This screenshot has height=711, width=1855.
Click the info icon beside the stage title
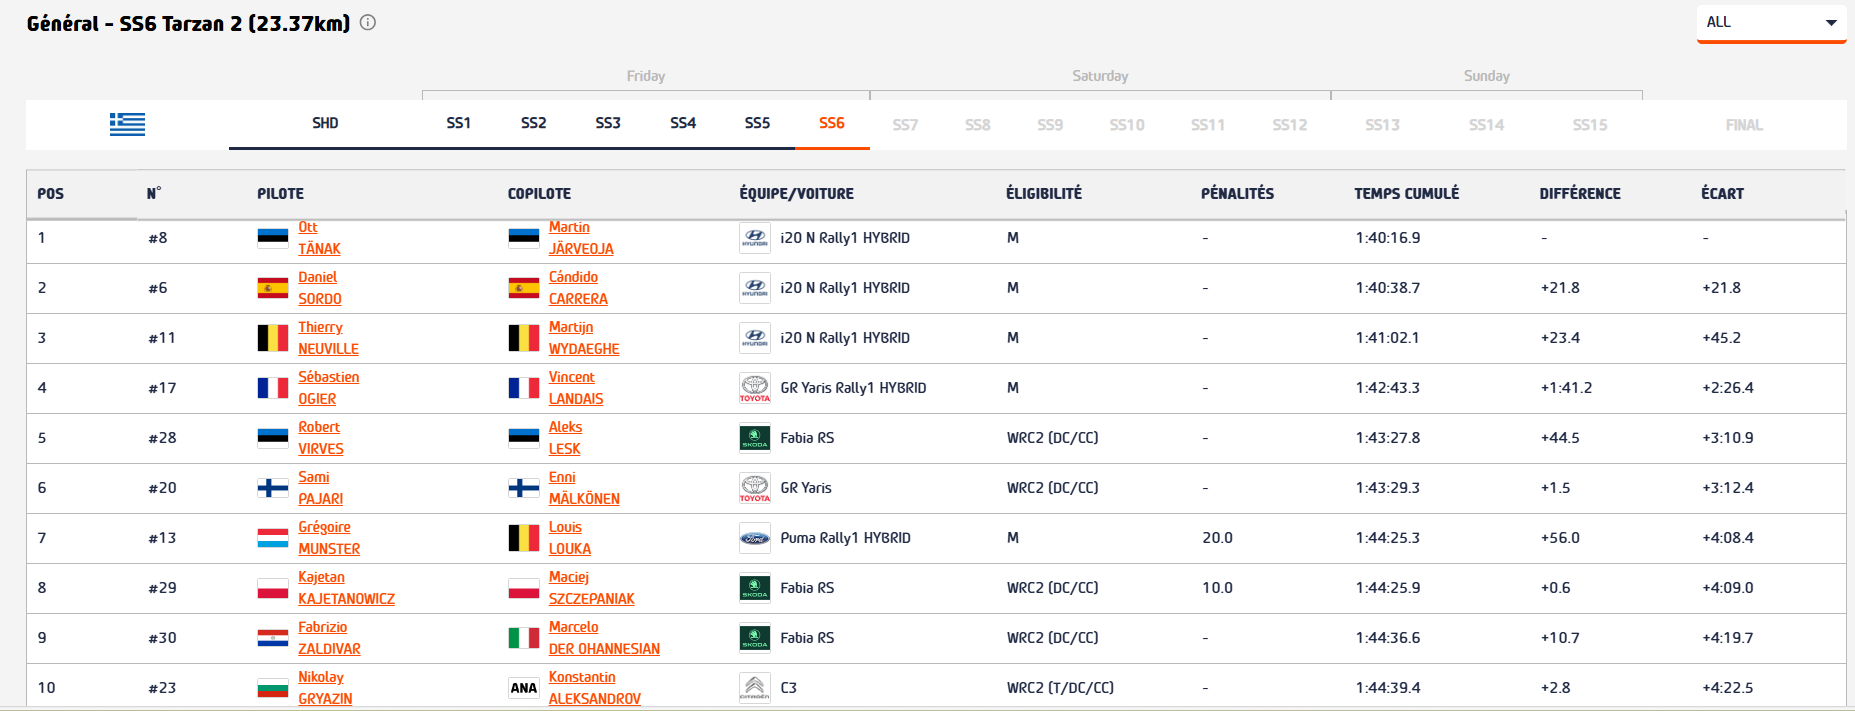coord(368,23)
